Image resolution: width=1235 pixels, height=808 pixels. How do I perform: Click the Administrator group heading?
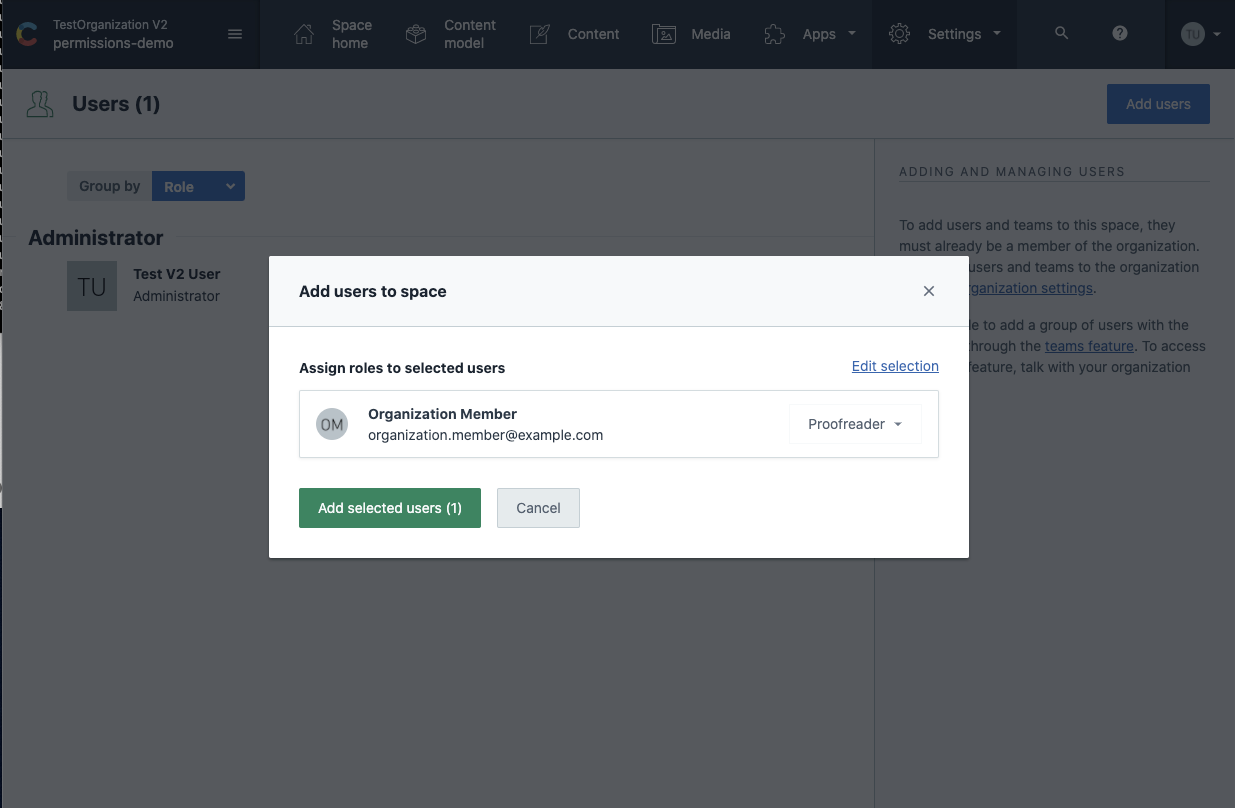(x=96, y=238)
